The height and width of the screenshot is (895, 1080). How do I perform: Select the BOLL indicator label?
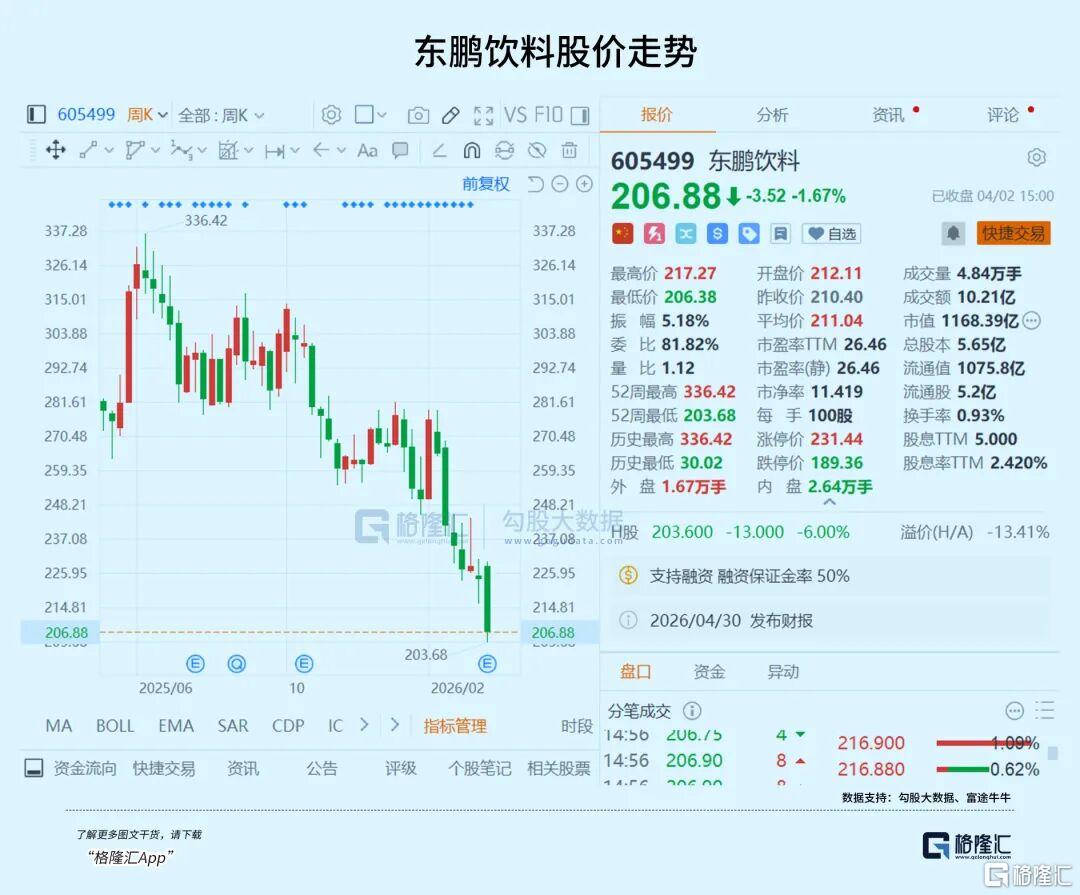[115, 726]
